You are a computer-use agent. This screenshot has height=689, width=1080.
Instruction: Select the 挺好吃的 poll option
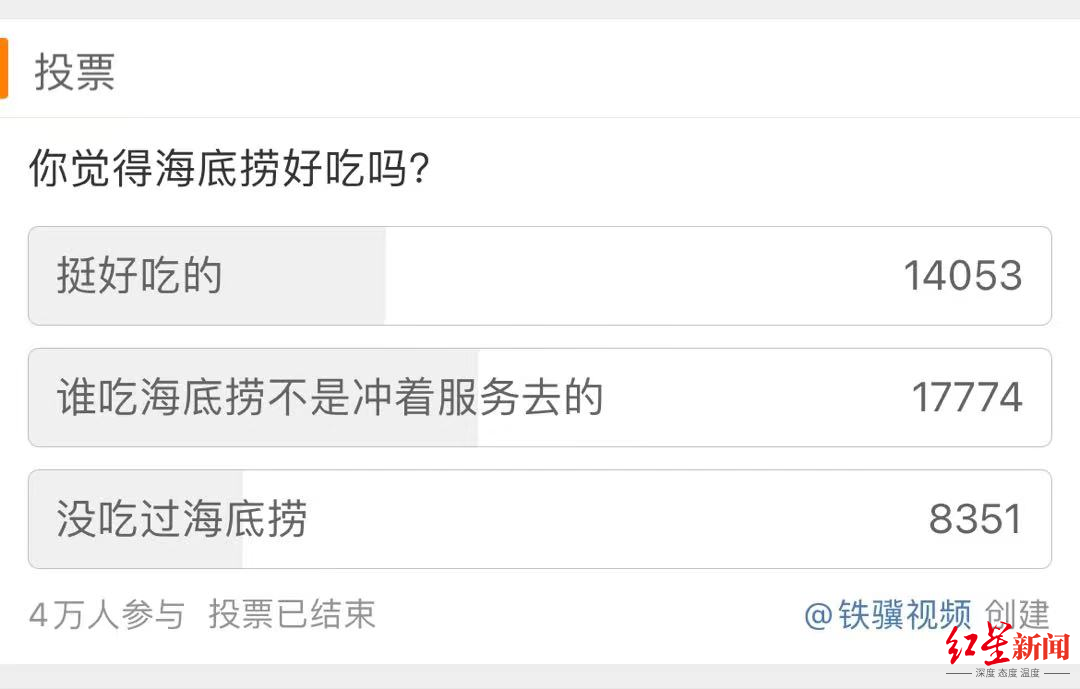point(139,276)
